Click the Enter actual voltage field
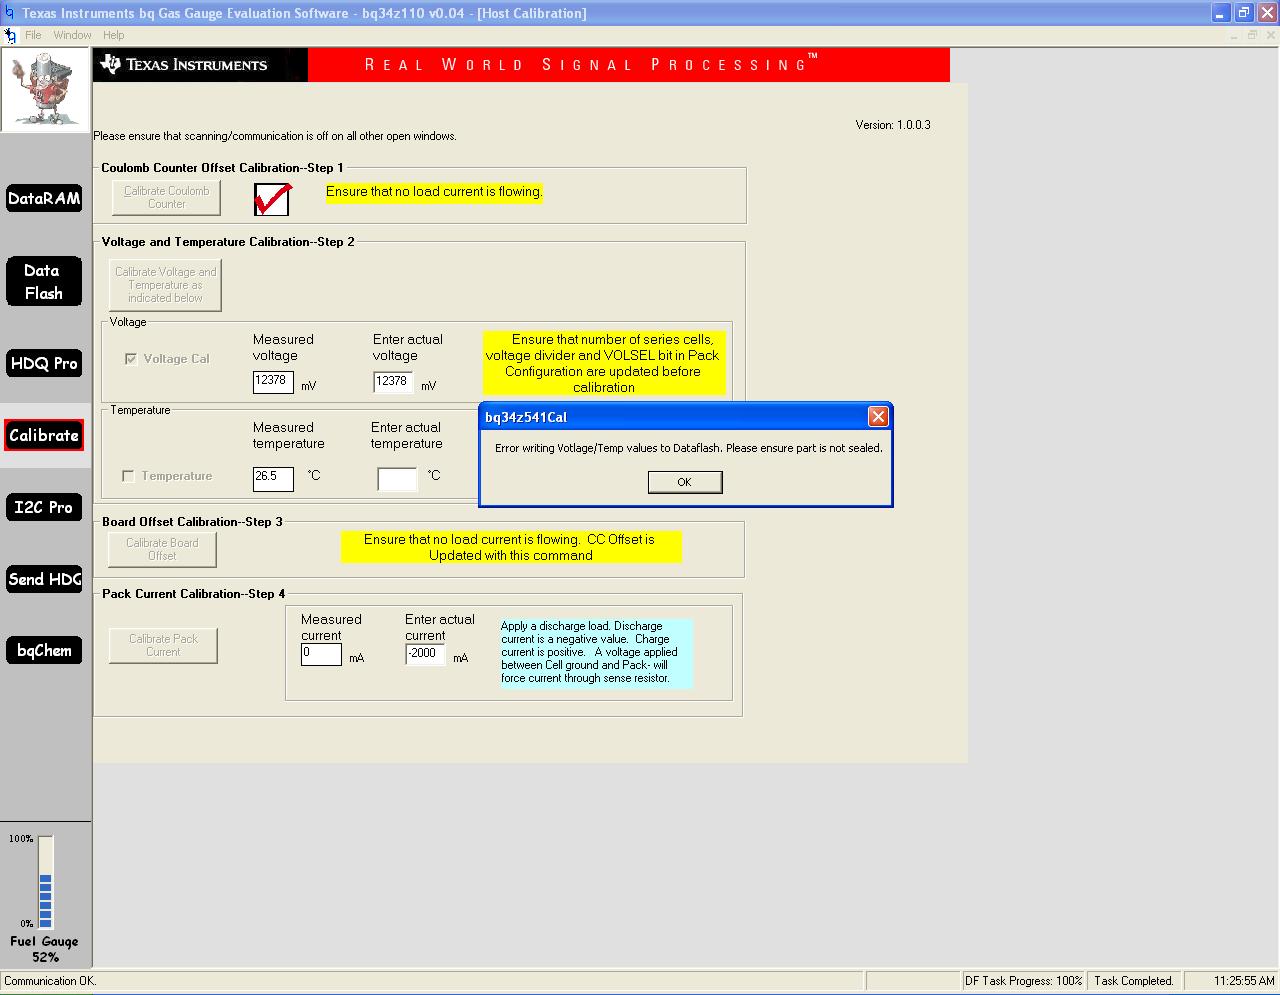The height and width of the screenshot is (995, 1280). [x=393, y=381]
